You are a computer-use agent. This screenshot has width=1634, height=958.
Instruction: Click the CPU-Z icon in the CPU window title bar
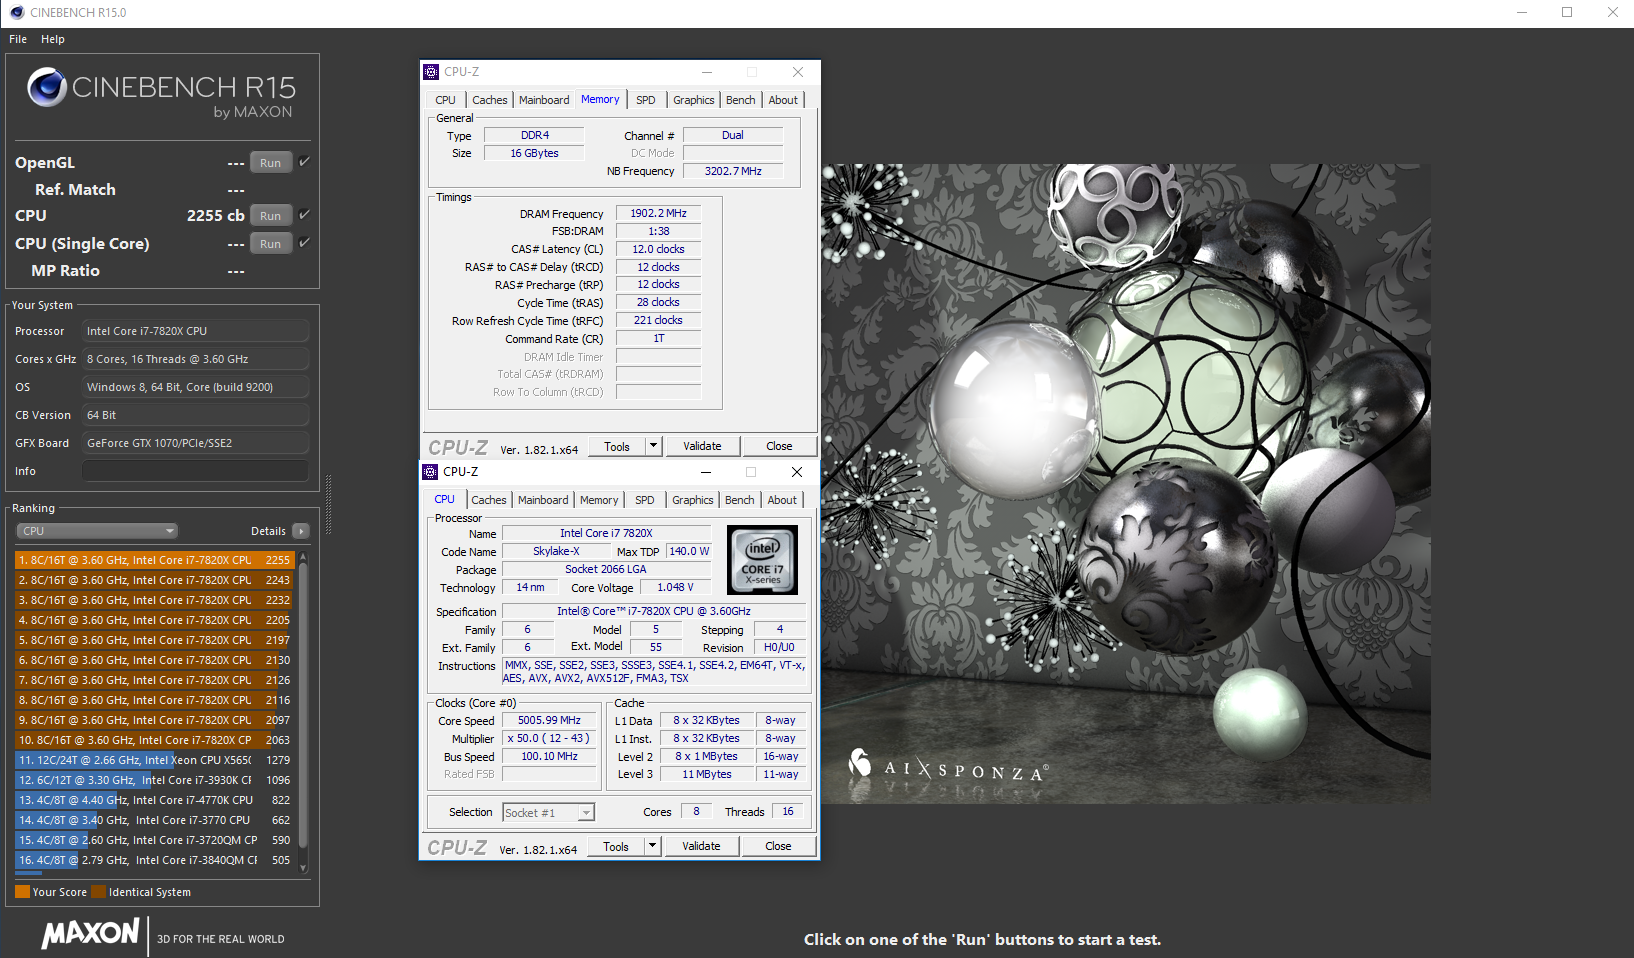click(x=431, y=472)
